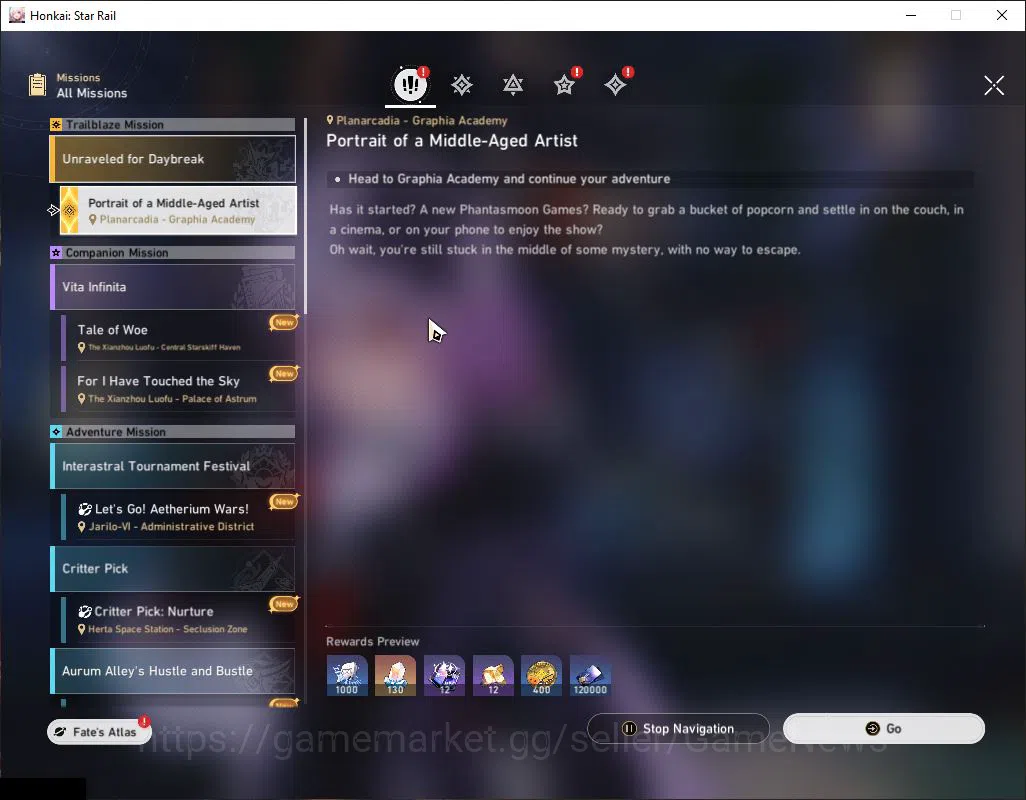View the purple reward item with 12 count

tap(444, 676)
